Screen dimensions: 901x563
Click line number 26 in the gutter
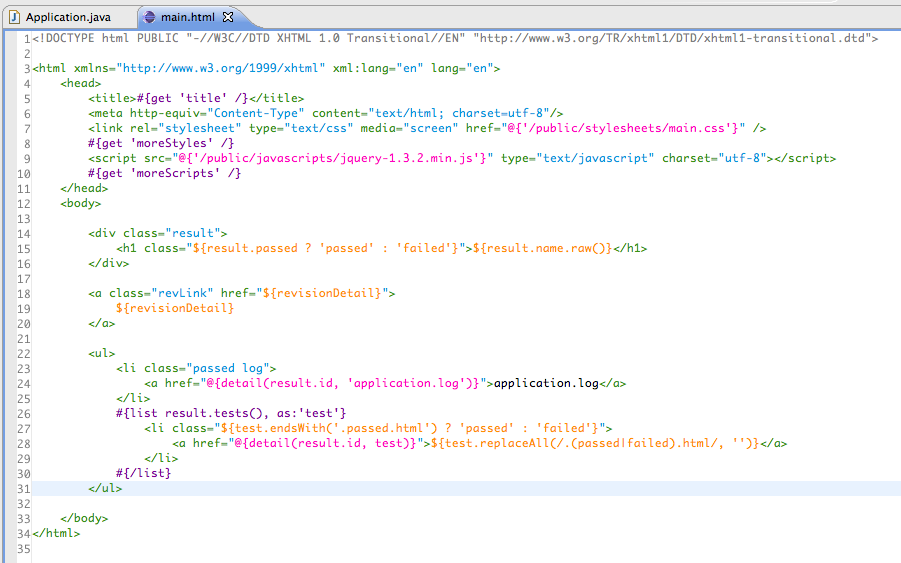[24, 413]
